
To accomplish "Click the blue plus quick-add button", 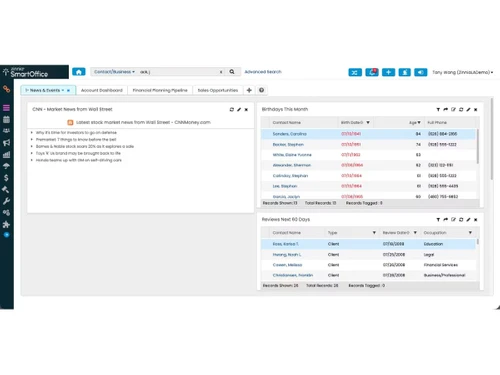I will coord(388,72).
